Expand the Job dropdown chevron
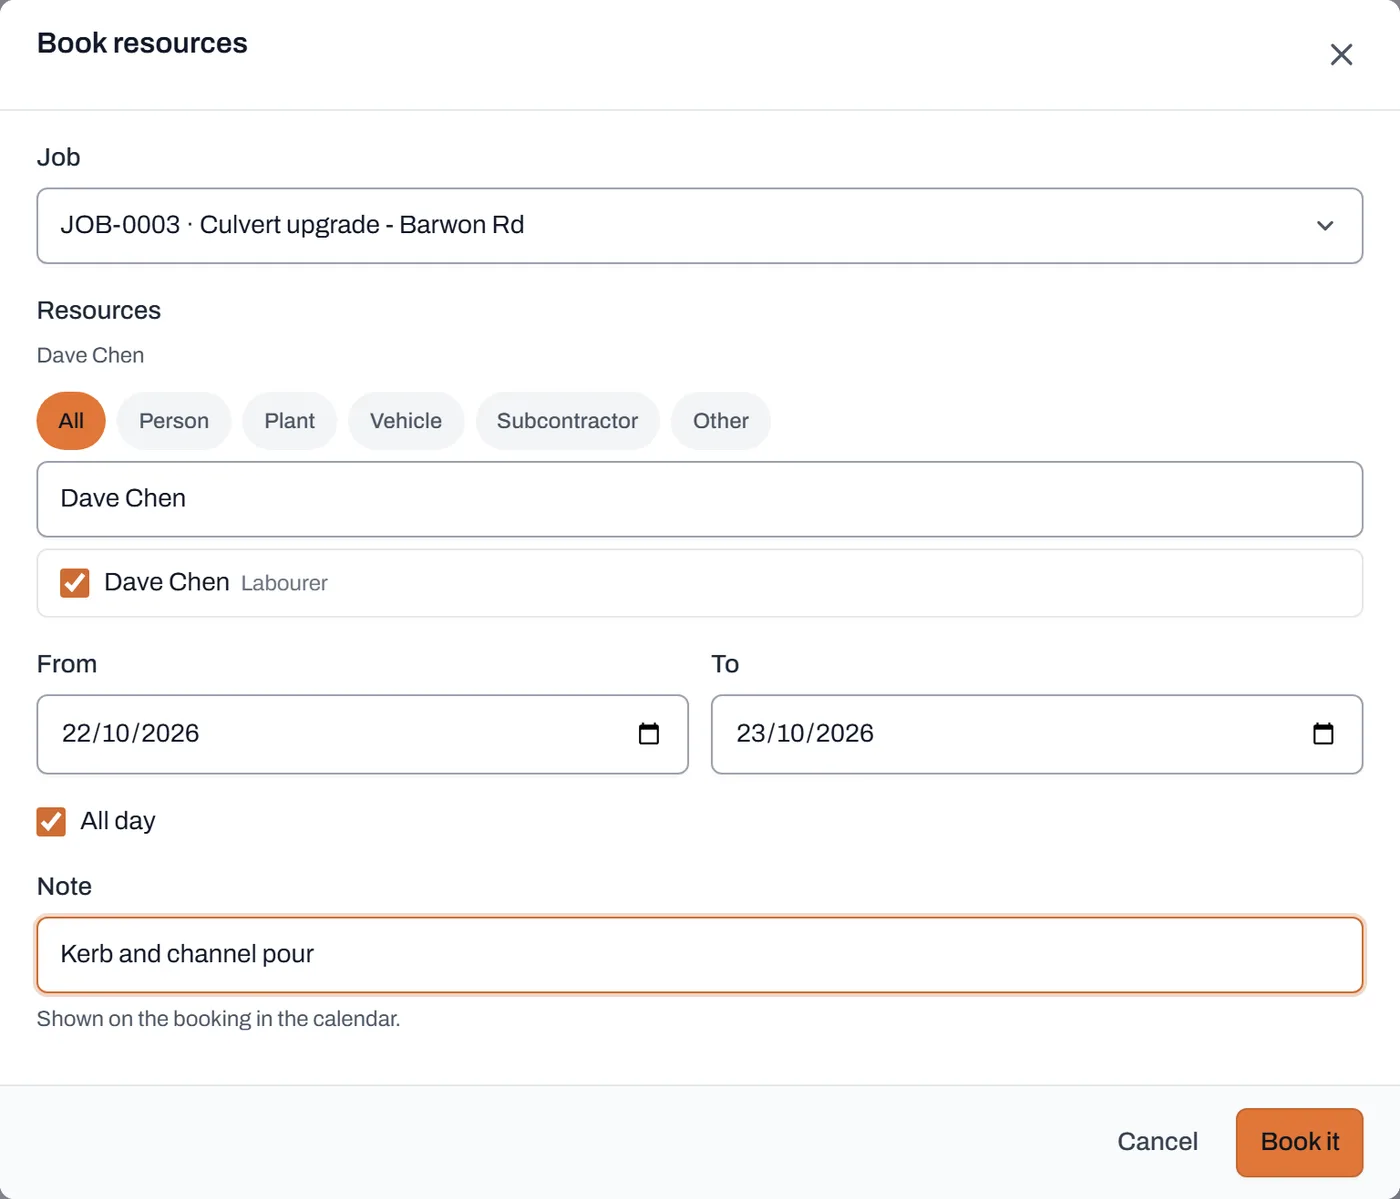1400x1199 pixels. pos(1325,226)
